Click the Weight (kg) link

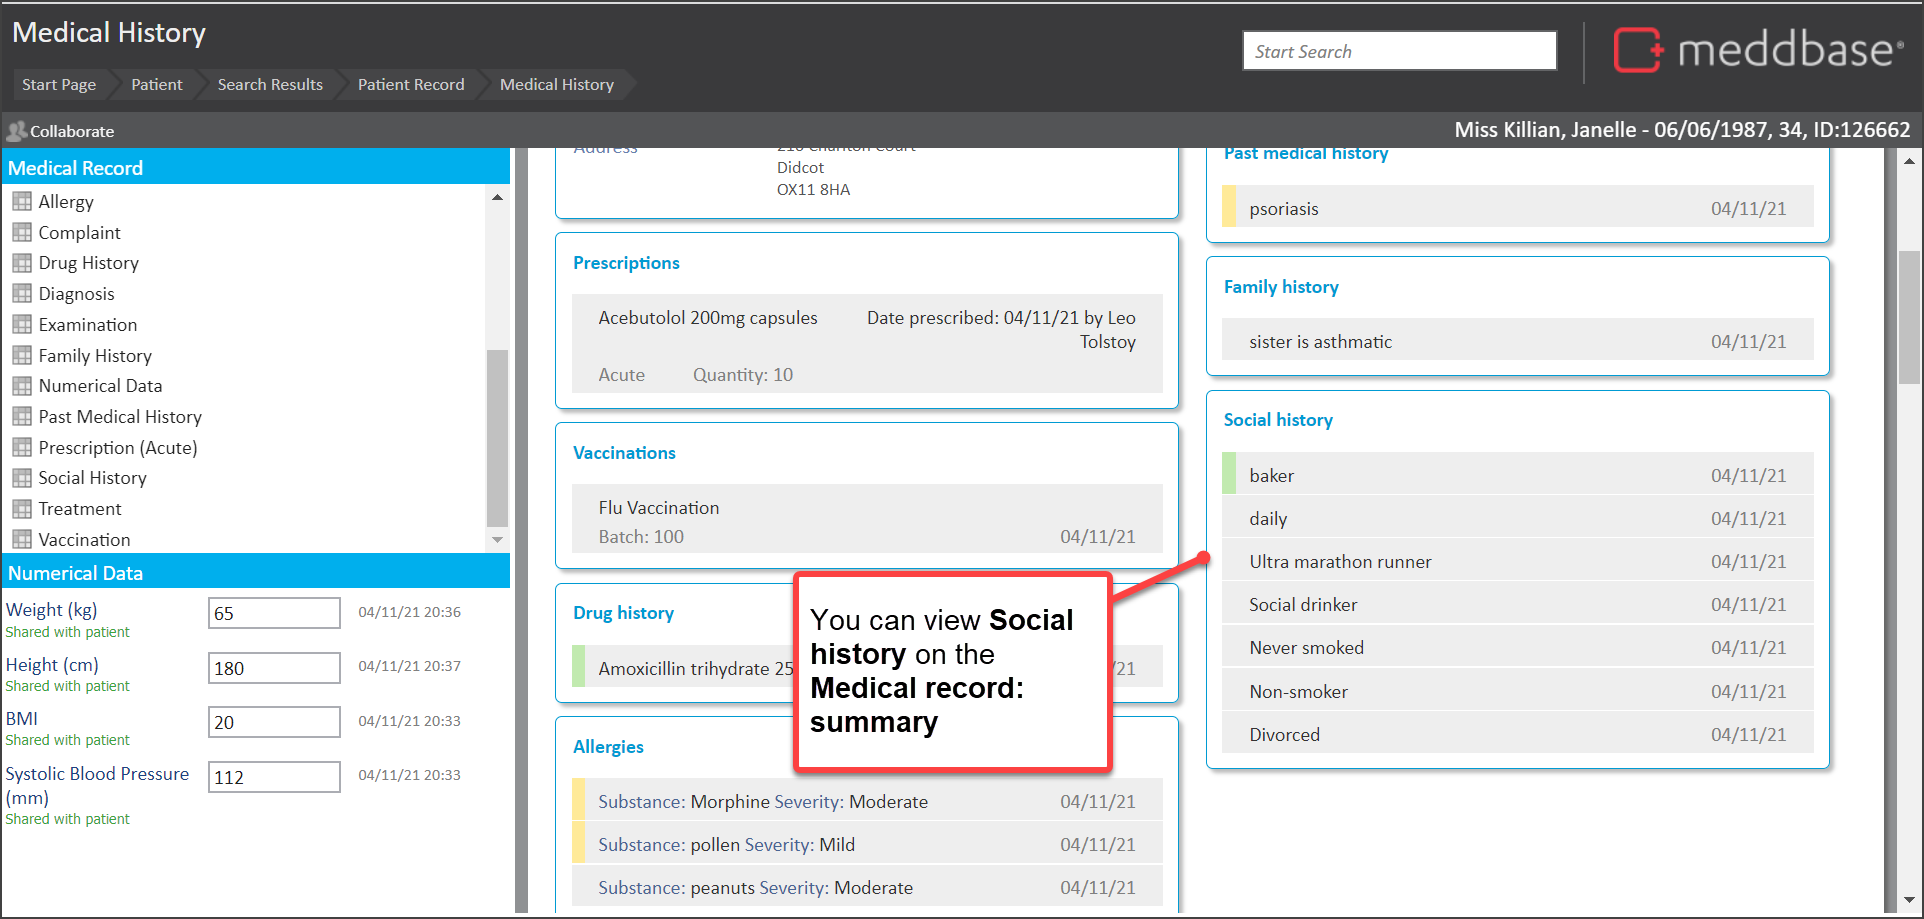point(51,610)
